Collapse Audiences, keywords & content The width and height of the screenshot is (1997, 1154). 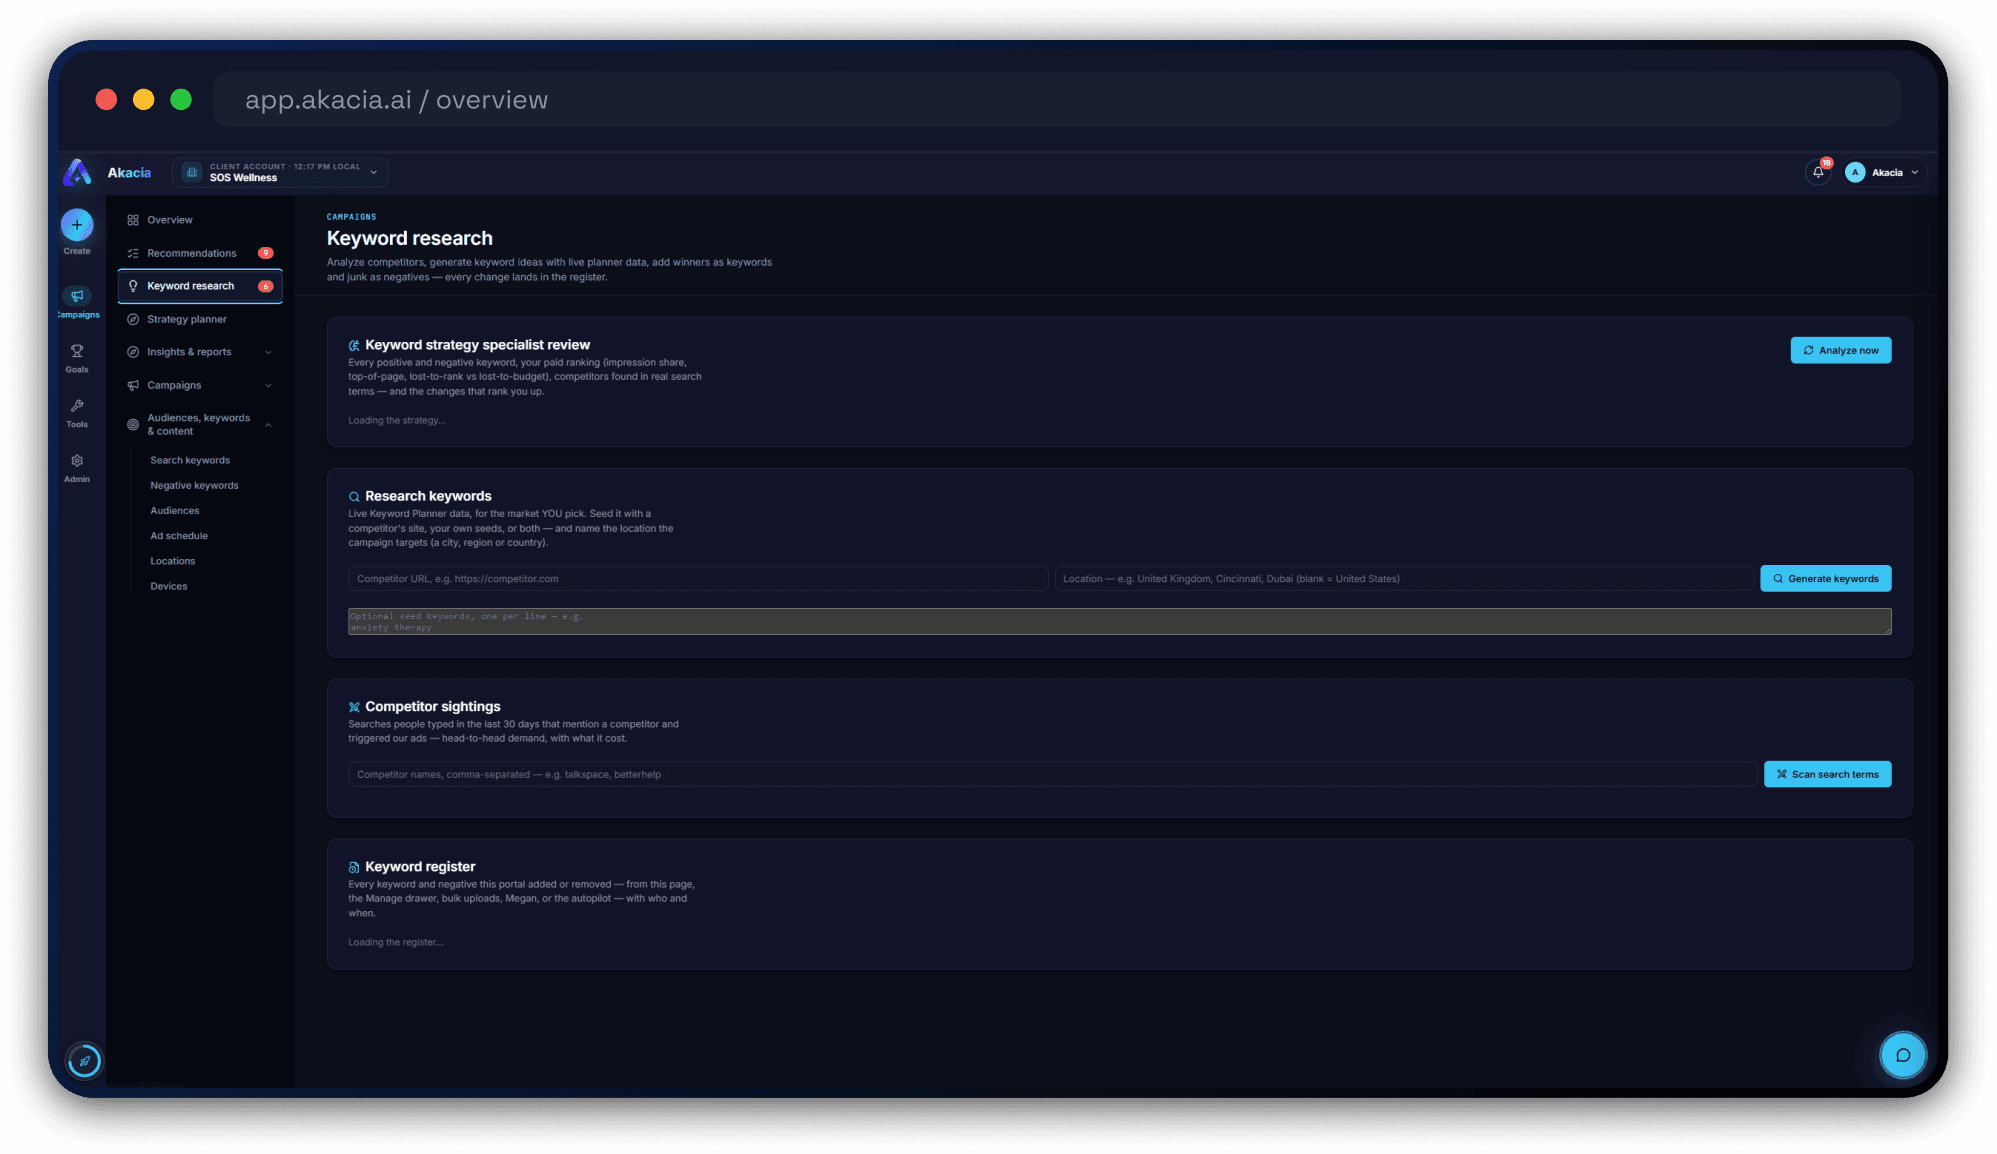[x=200, y=424]
